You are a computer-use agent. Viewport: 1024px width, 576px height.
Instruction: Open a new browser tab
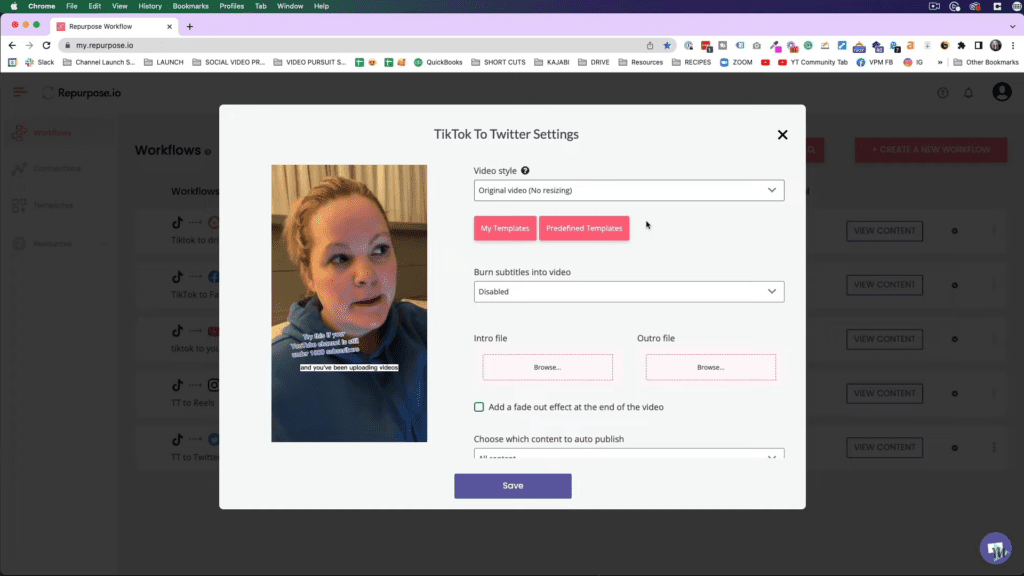(x=189, y=27)
